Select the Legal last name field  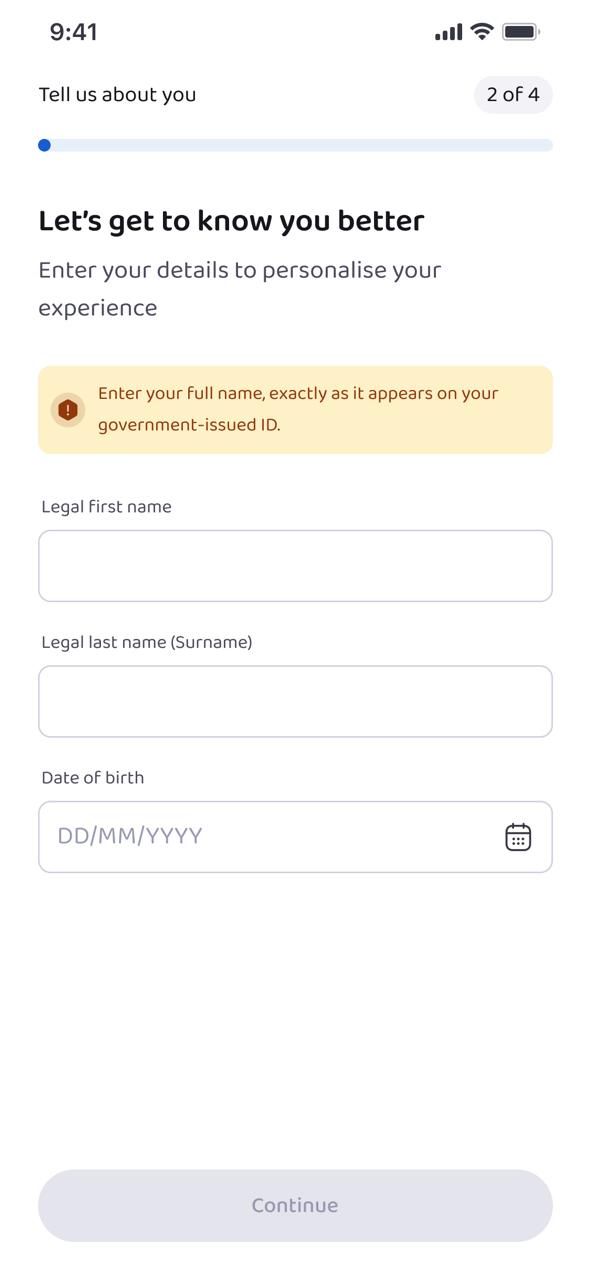click(x=295, y=701)
